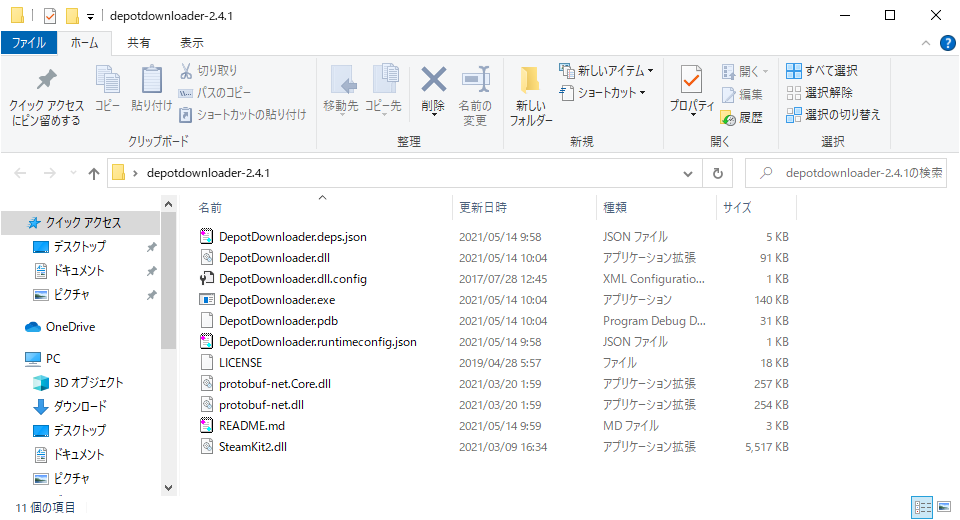Click Pin to Quick Access pushpin icon

(47, 80)
